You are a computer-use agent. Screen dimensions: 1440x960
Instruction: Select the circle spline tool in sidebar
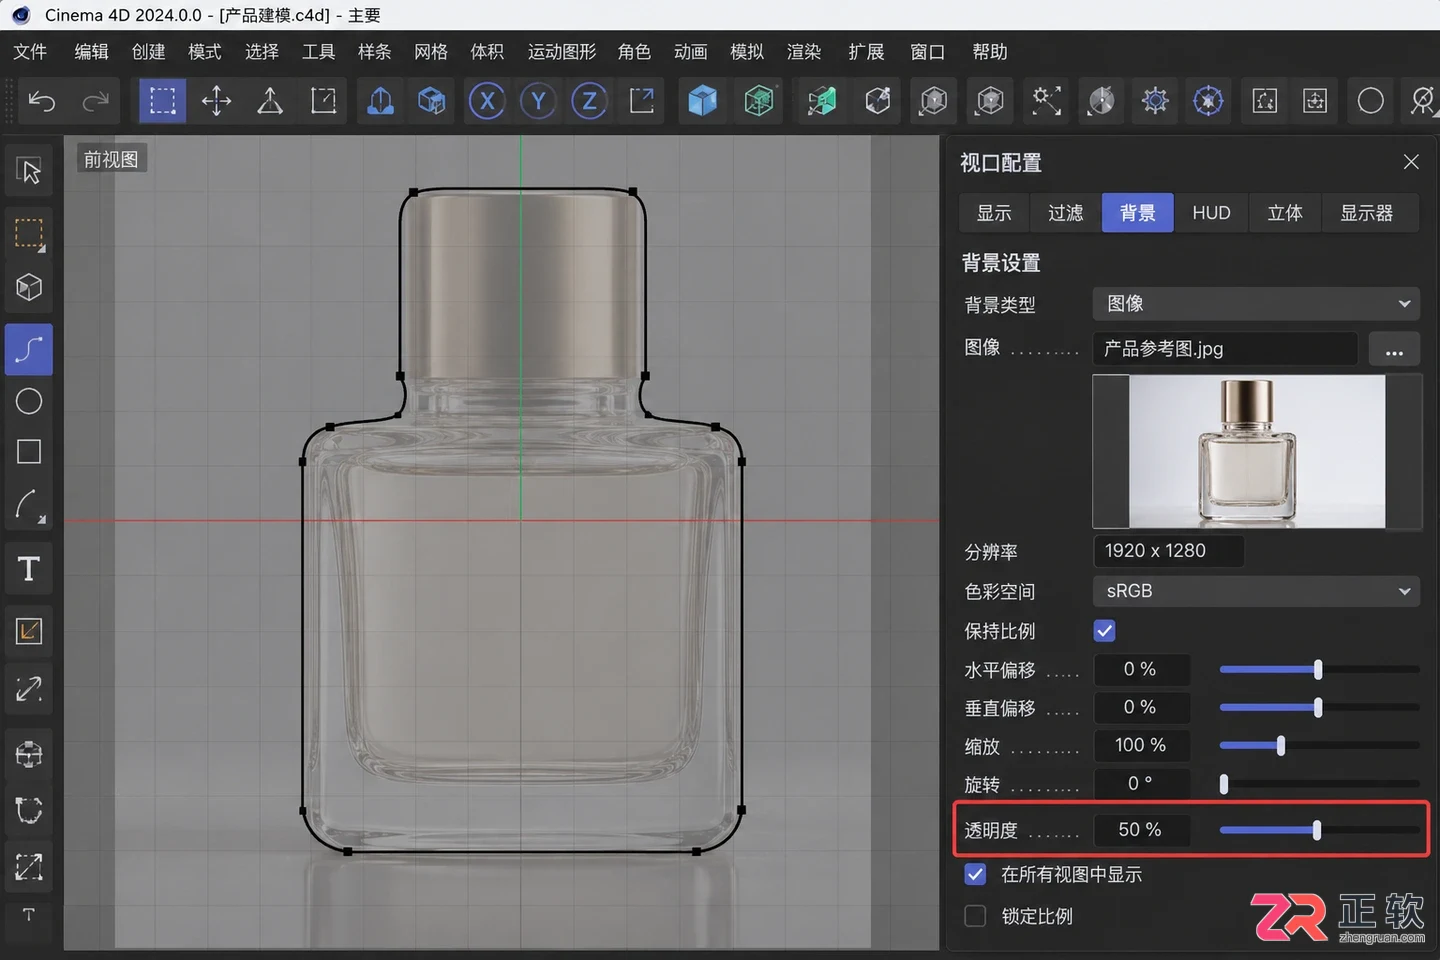point(29,401)
